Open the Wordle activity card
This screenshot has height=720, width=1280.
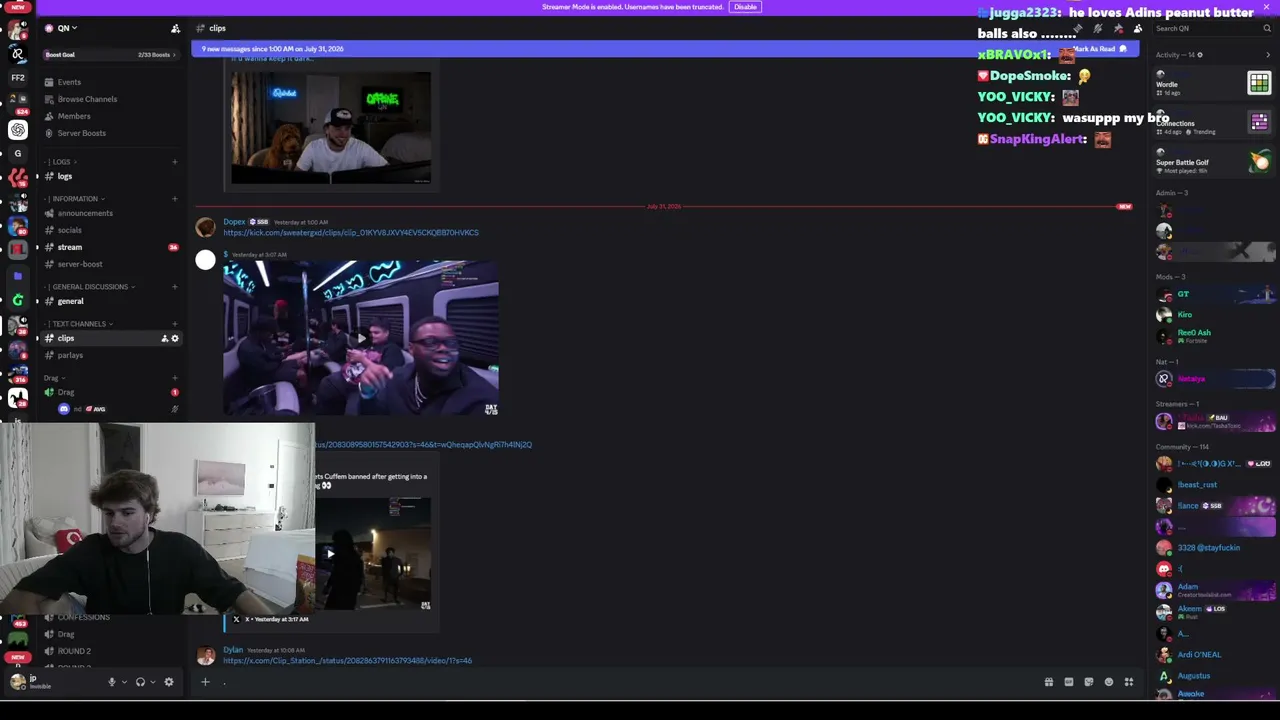click(1215, 85)
